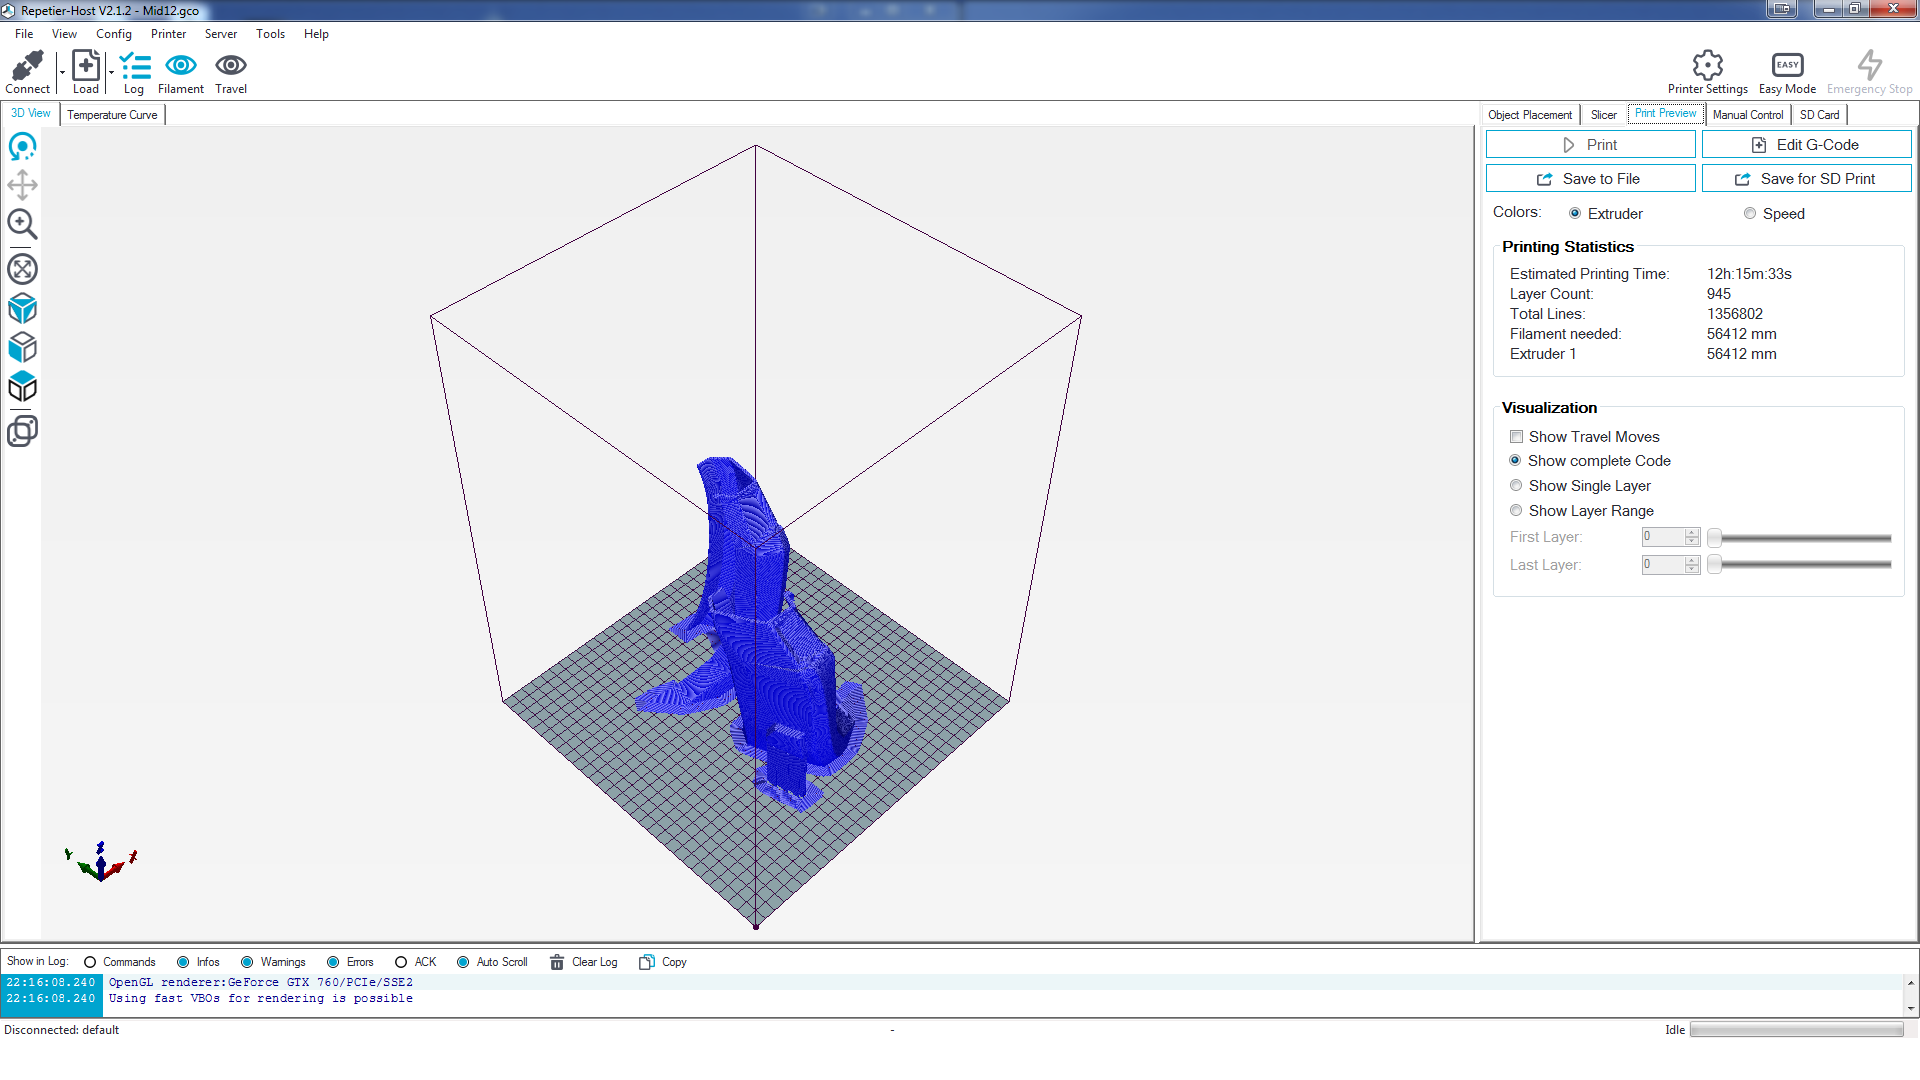
Task: Increment the First Layer spinner
Action: click(1692, 533)
